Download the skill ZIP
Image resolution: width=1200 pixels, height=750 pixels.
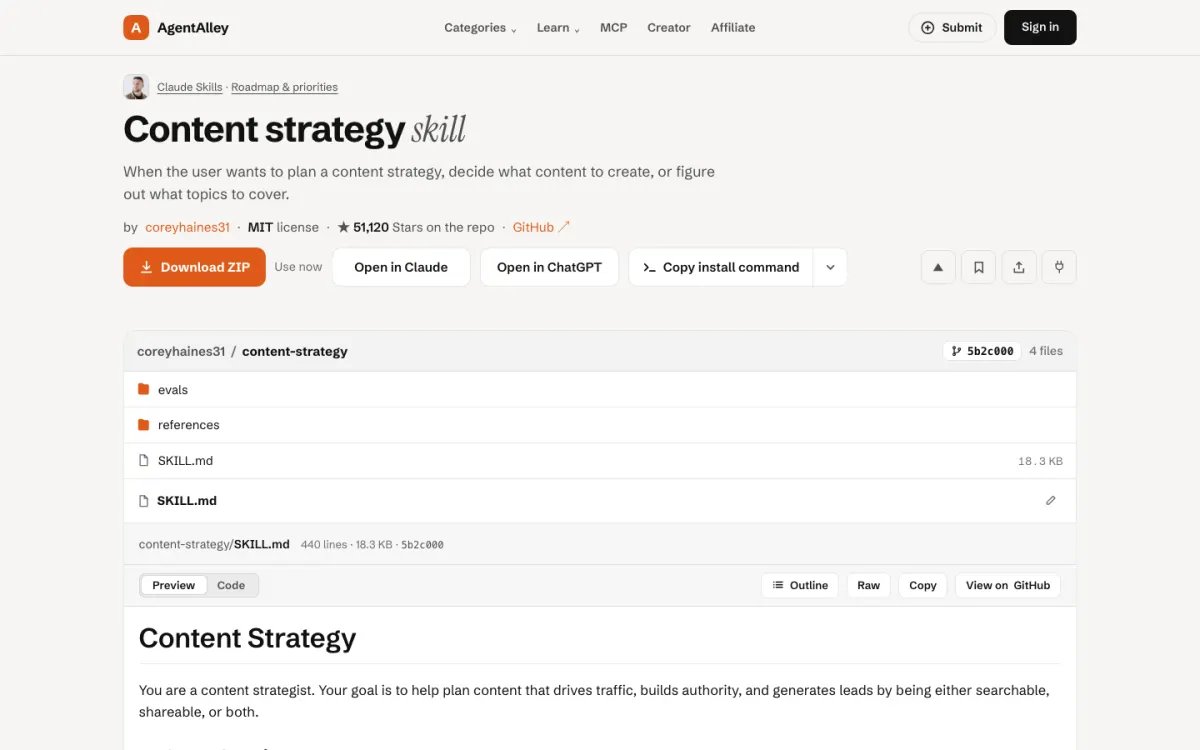click(x=195, y=267)
